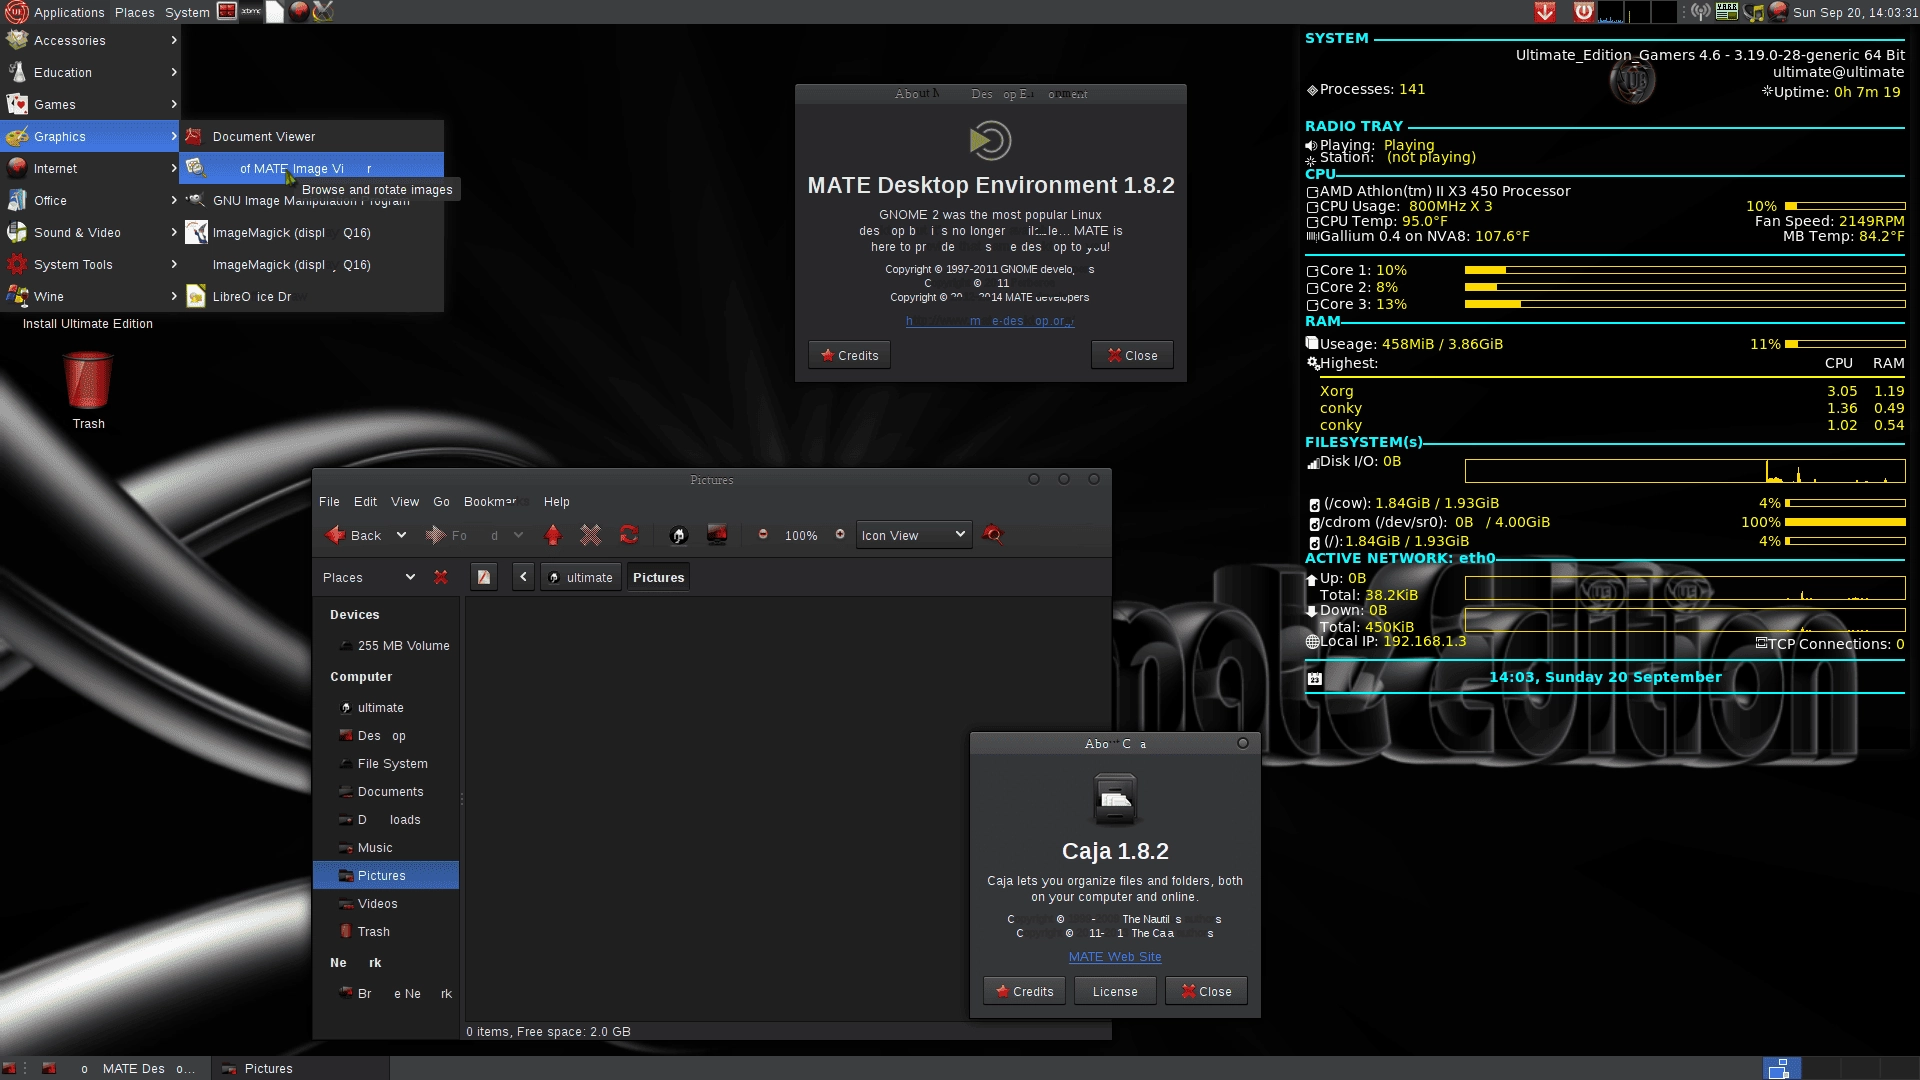Launch Eye of MATE Image Viewer

(311, 169)
